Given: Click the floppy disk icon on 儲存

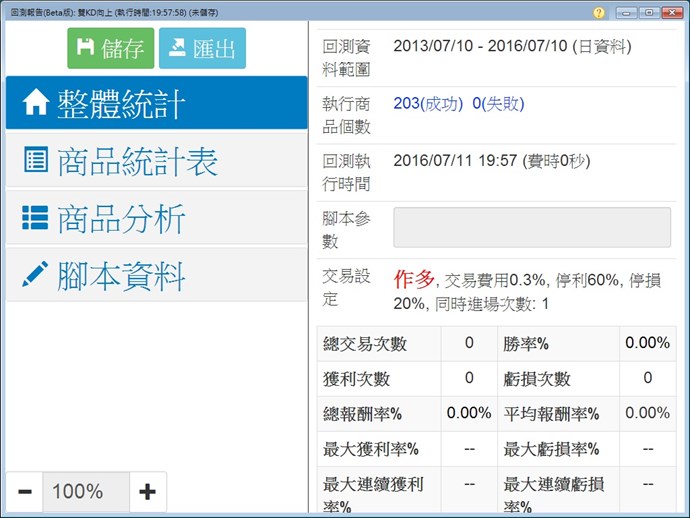Looking at the screenshot, I should (x=86, y=48).
